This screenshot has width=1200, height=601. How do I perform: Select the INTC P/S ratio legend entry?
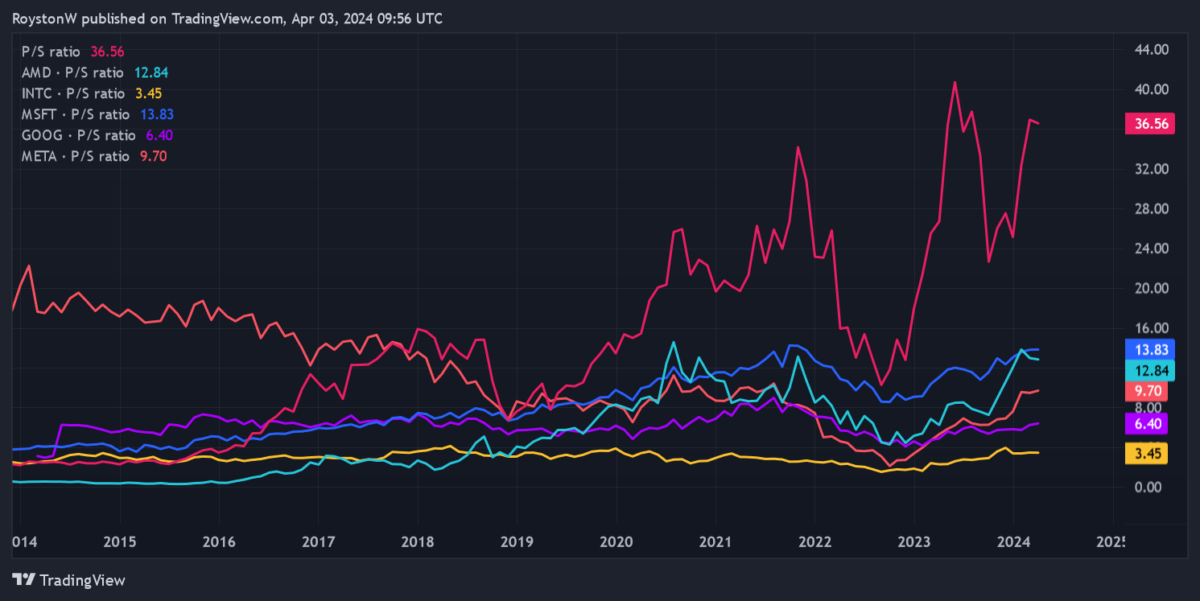(72, 93)
